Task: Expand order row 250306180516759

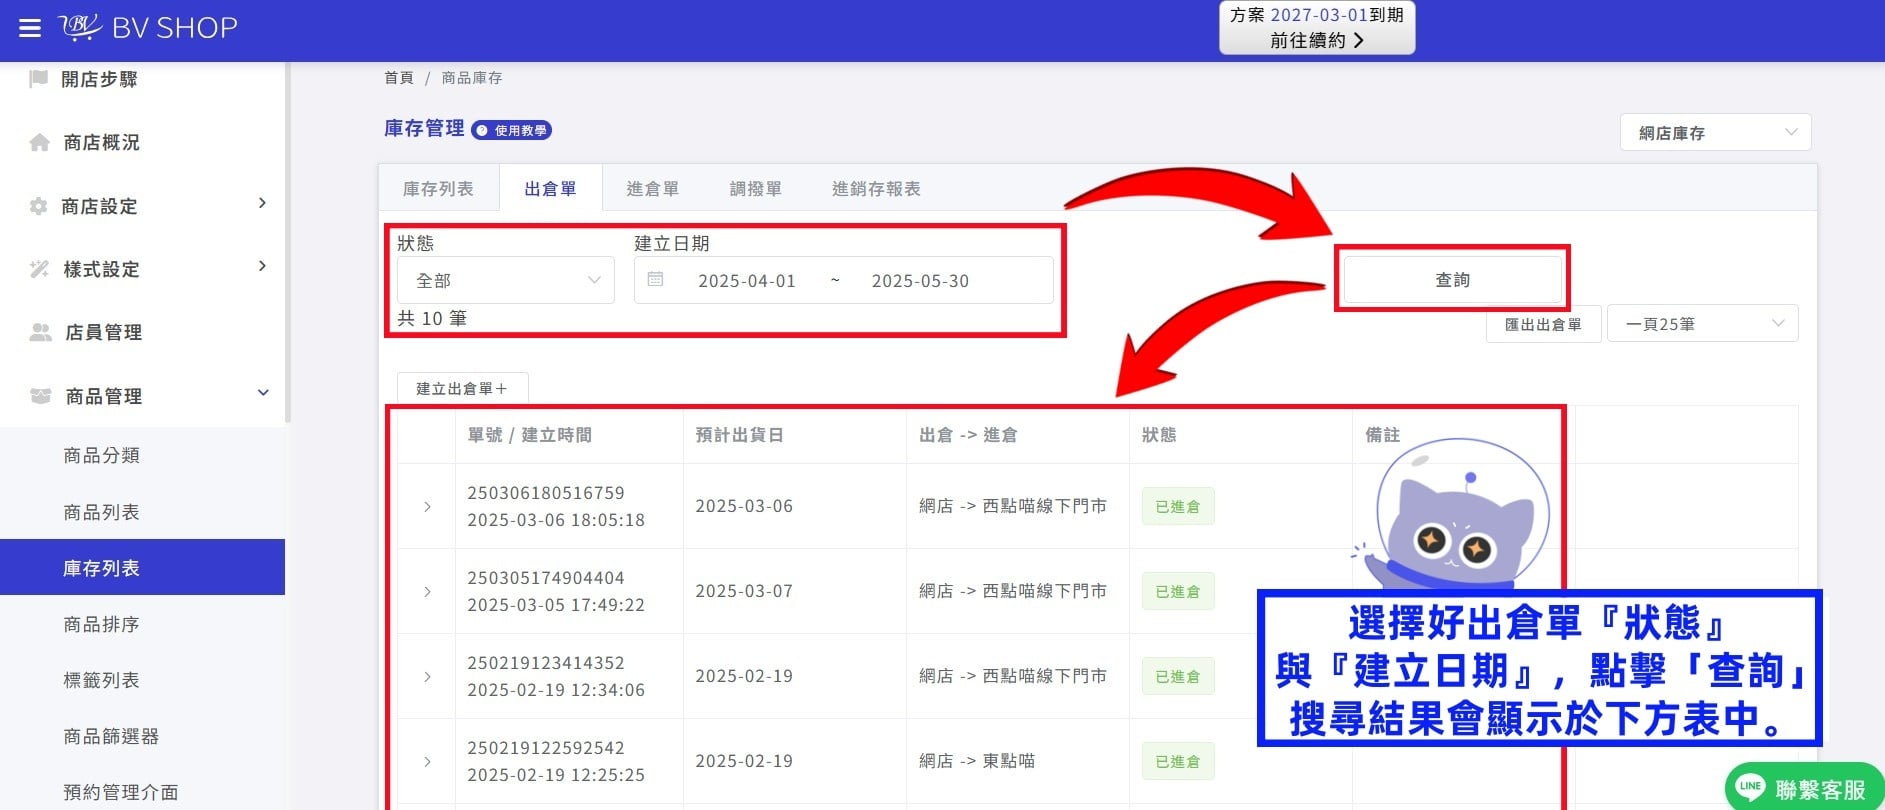Action: [427, 507]
